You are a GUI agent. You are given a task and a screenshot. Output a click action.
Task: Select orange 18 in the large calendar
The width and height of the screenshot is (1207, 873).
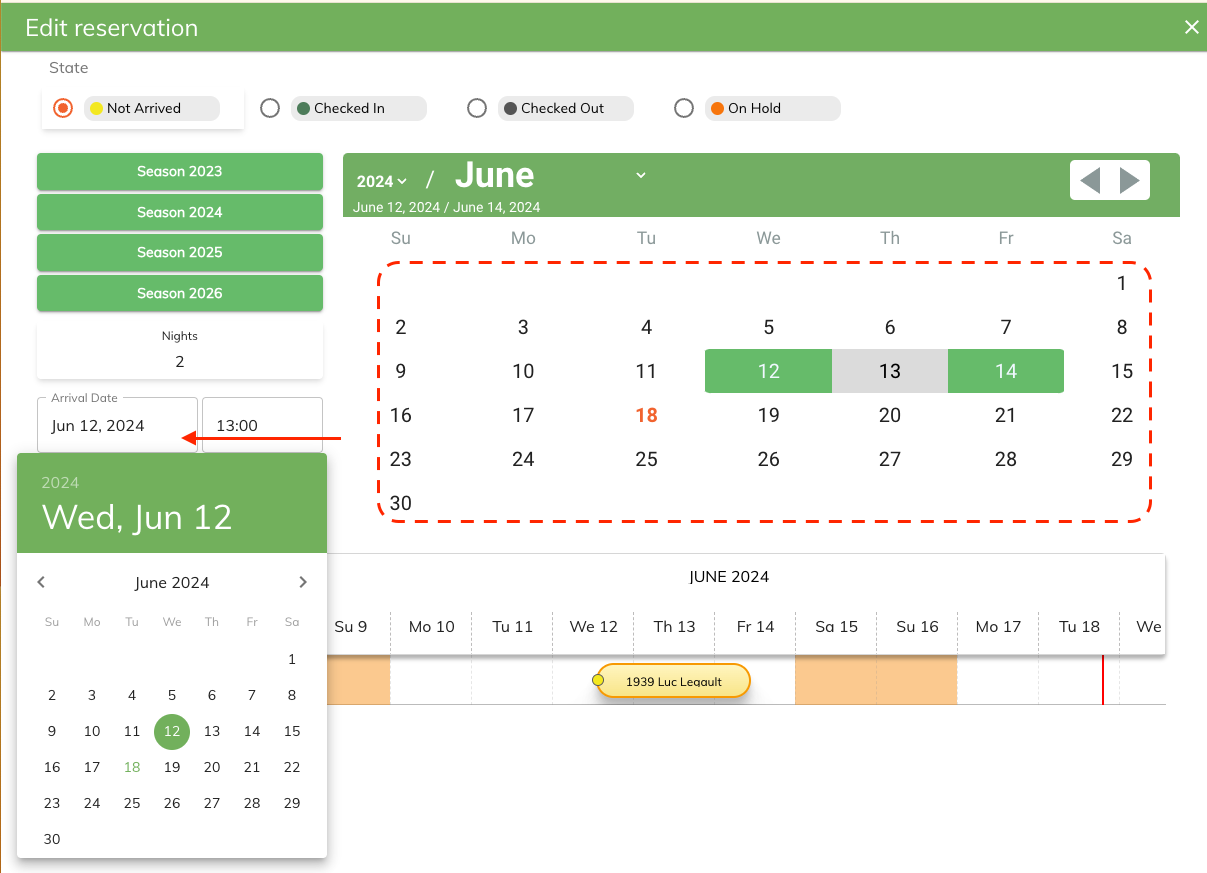coord(647,415)
